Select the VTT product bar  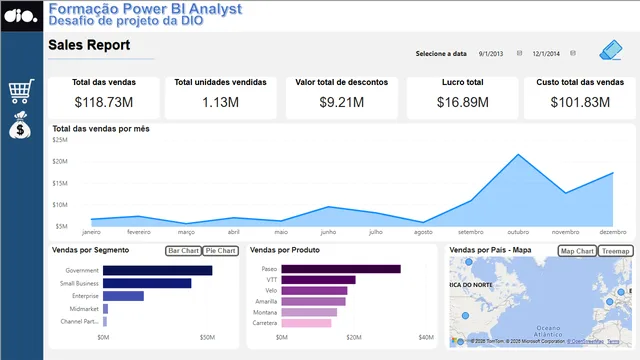(x=318, y=280)
